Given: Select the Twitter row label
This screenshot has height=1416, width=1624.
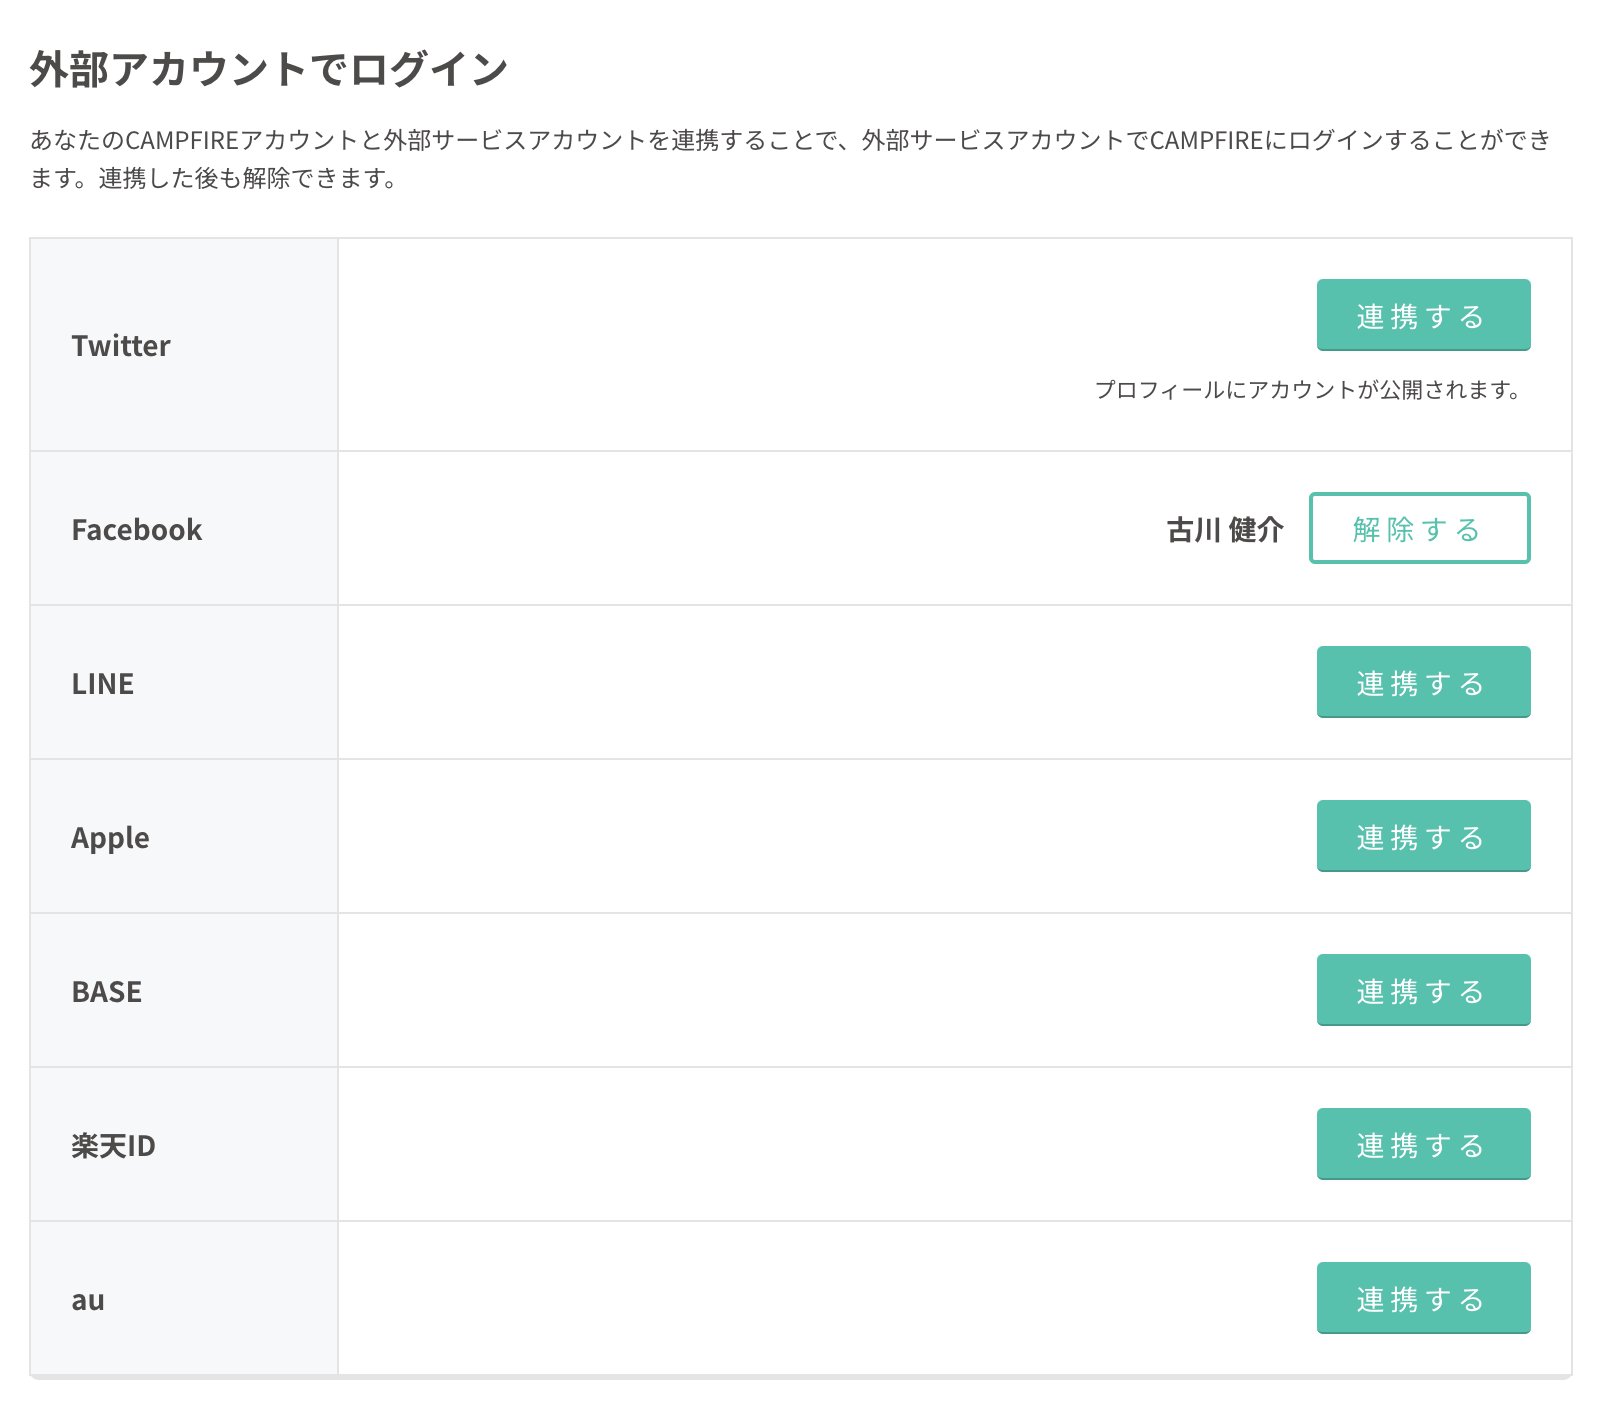Looking at the screenshot, I should point(121,346).
